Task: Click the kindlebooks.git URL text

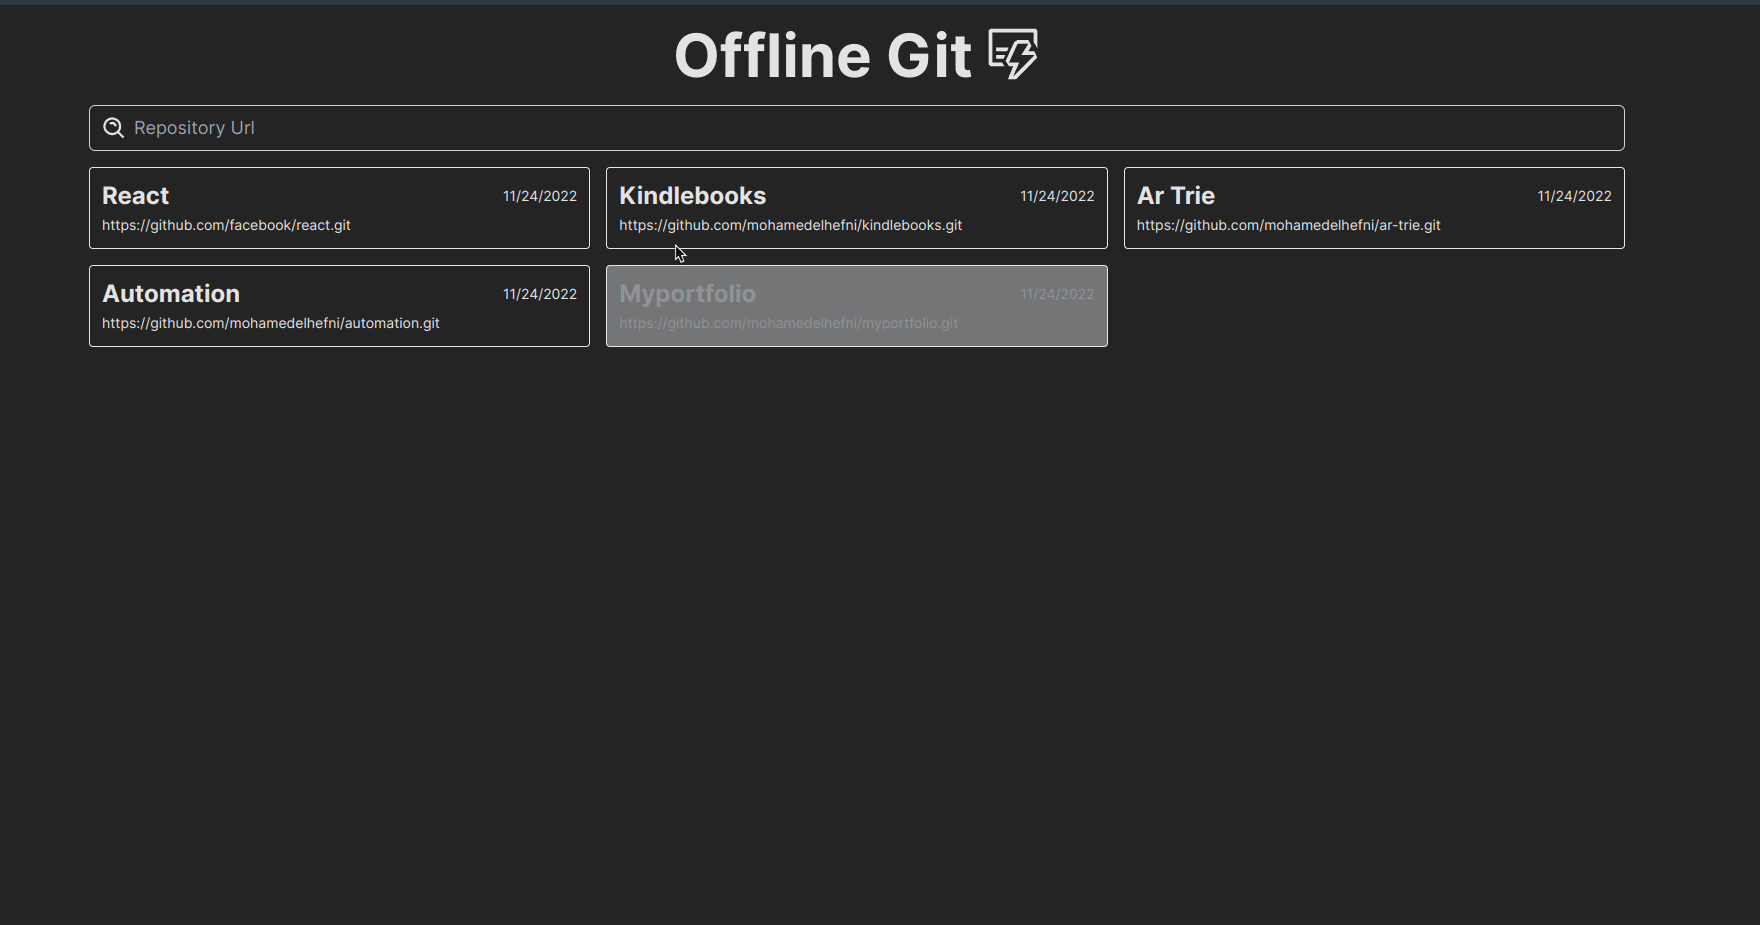Action: (x=790, y=225)
